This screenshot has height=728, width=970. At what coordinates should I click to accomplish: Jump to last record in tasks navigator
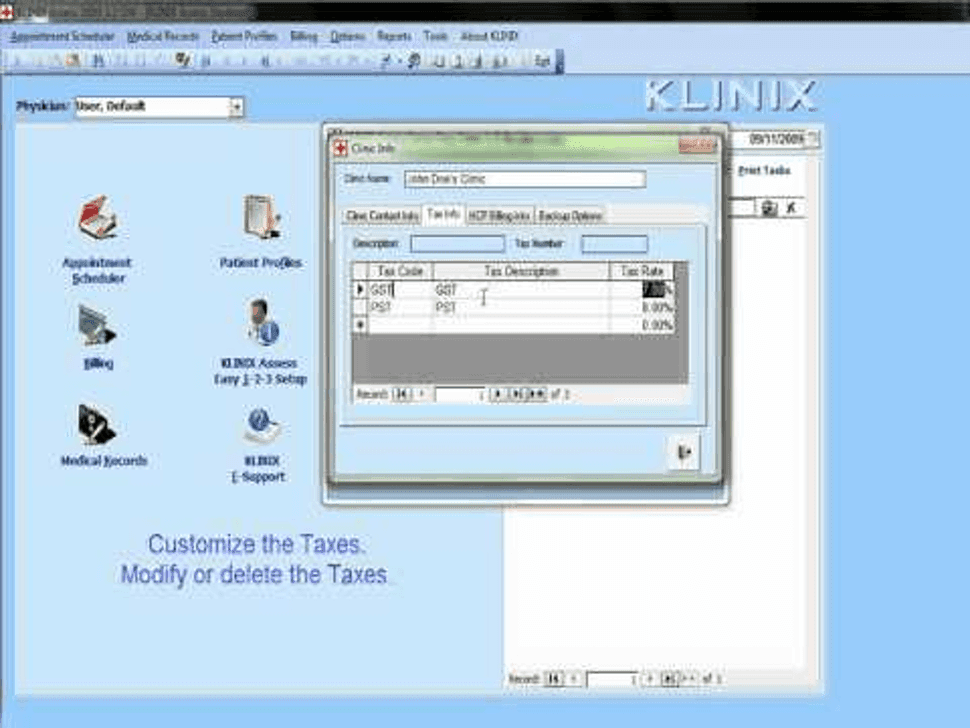669,679
